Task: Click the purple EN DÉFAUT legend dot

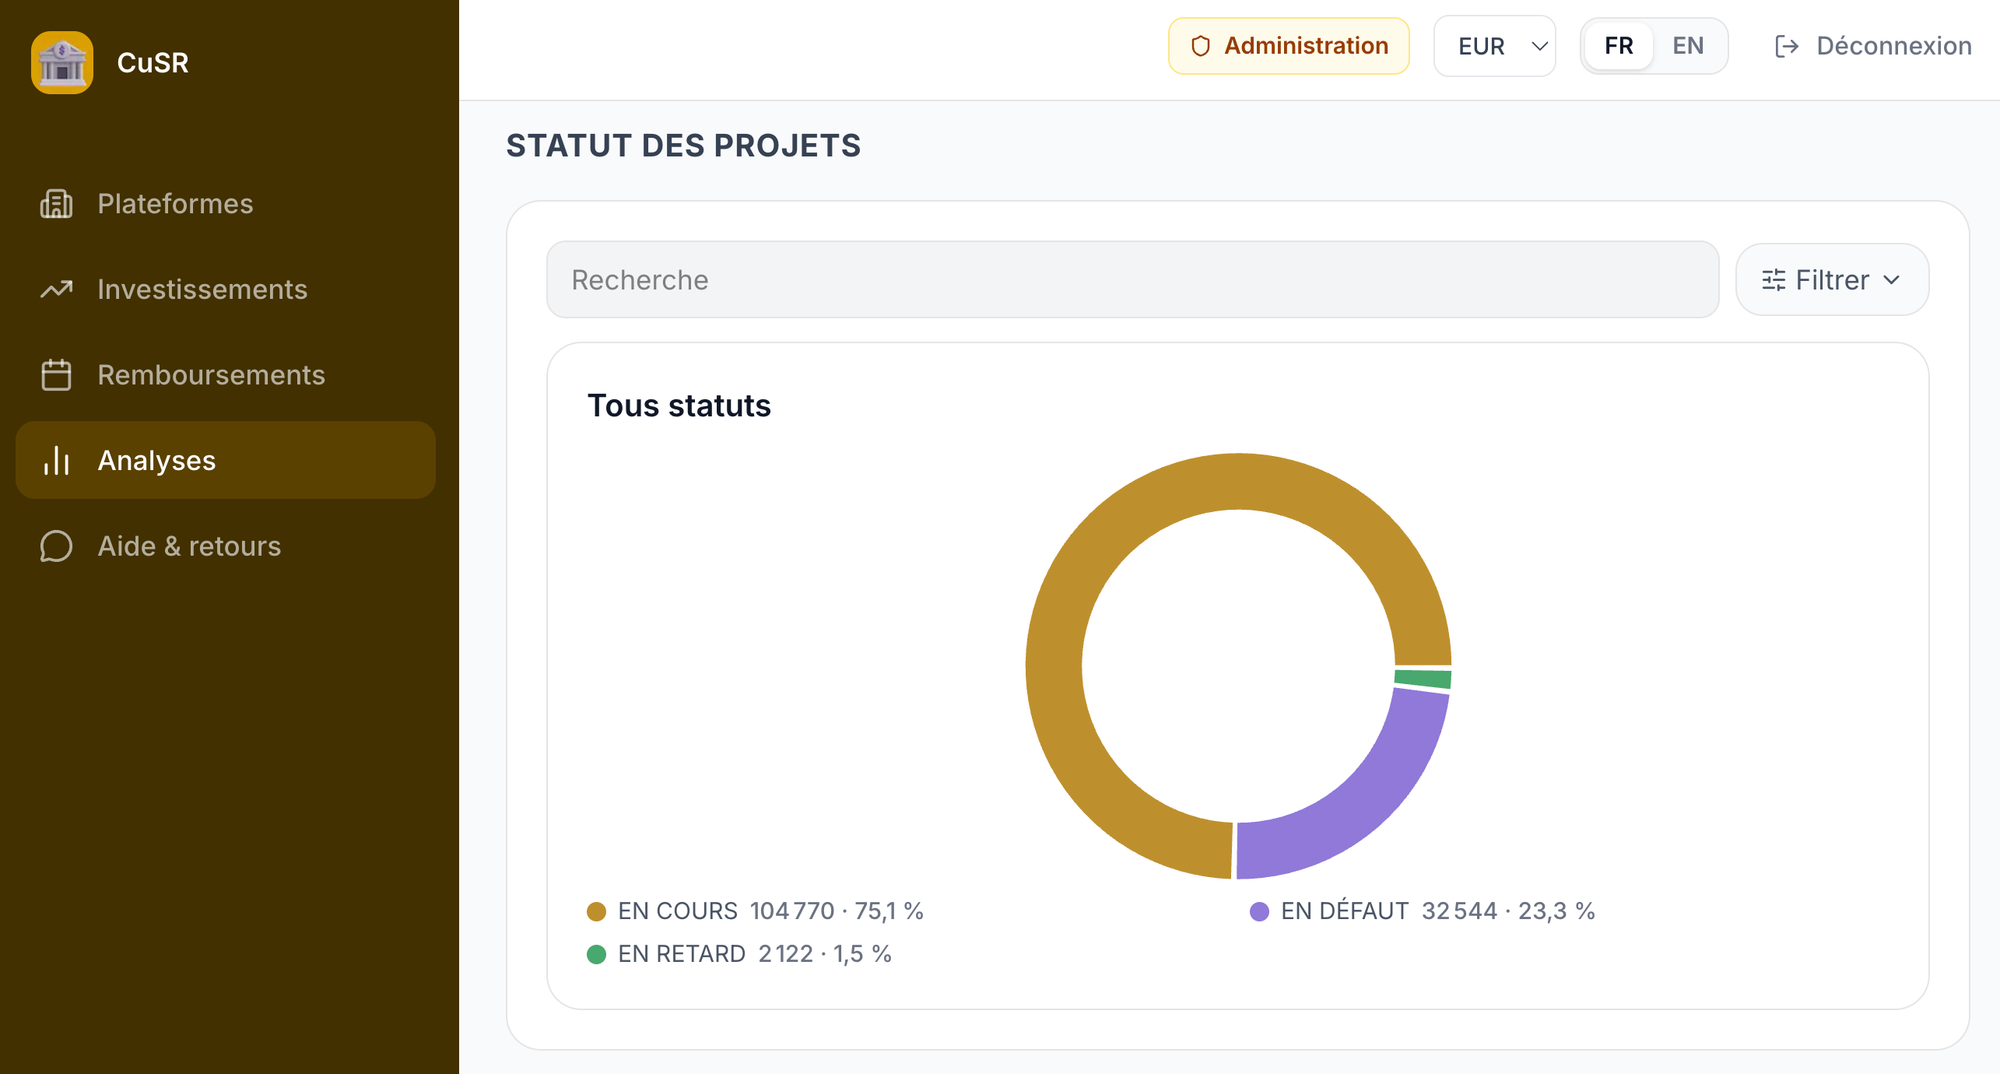Action: [1260, 912]
